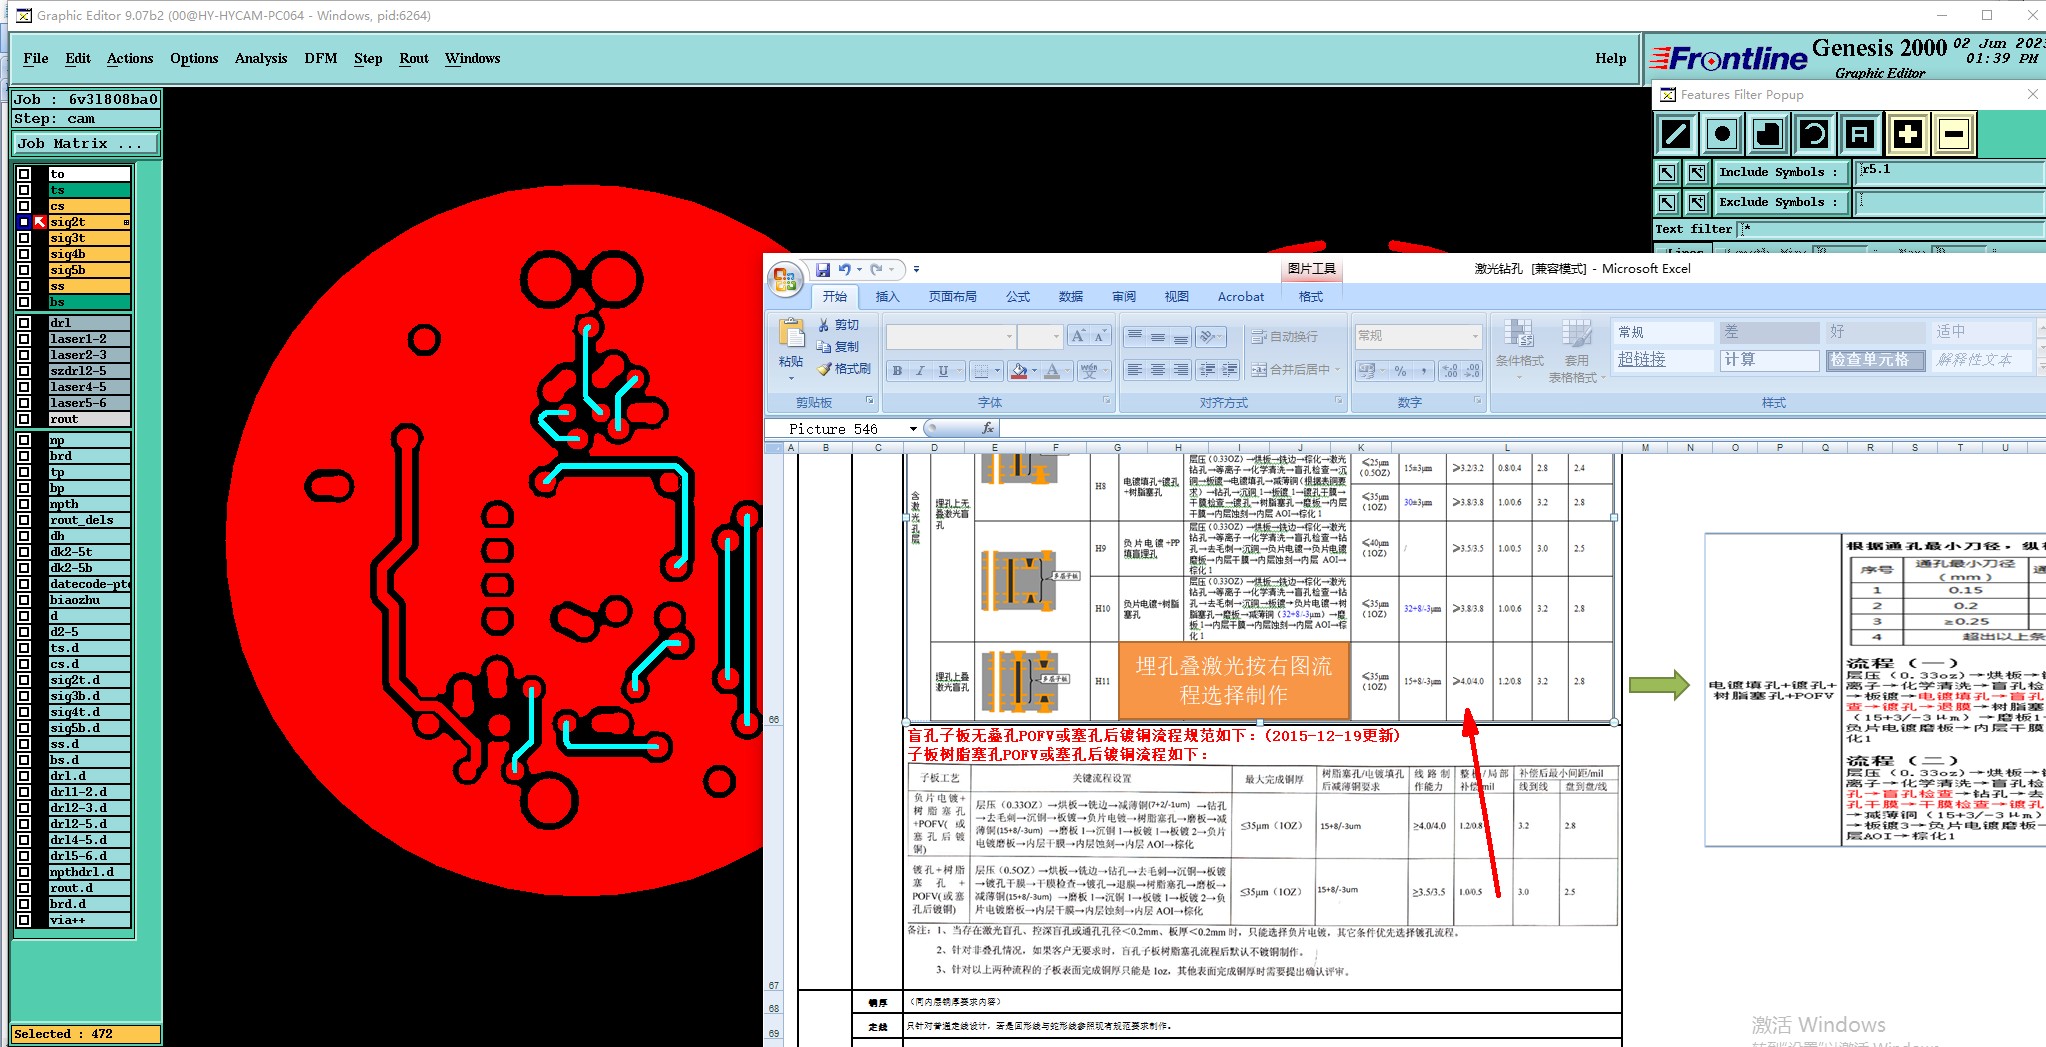The image size is (2046, 1047).
Task: Toggle visibility checkbox for layer dk2-5t
Action: [x=24, y=552]
